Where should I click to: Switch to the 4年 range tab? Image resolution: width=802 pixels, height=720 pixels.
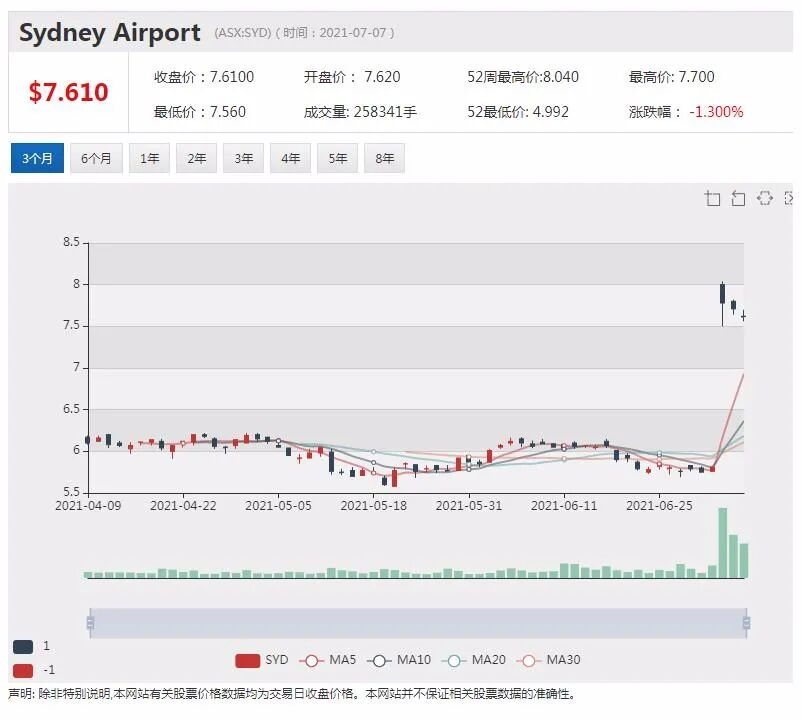291,158
